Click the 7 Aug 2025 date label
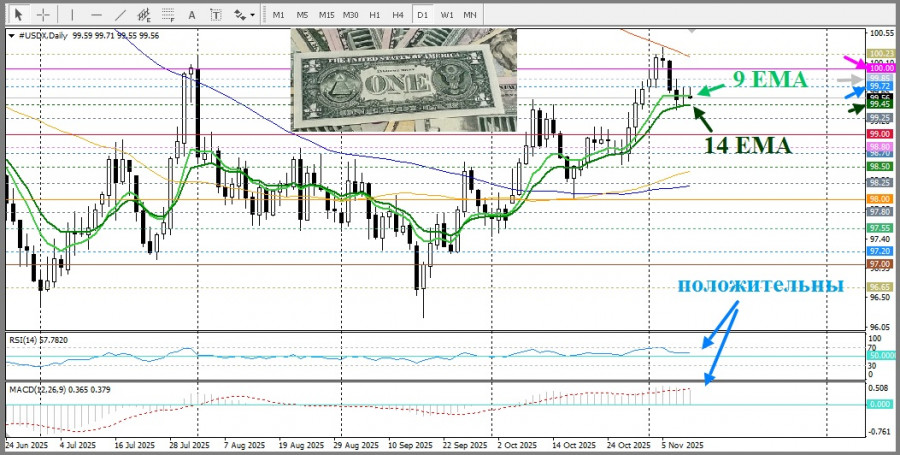 (x=246, y=445)
